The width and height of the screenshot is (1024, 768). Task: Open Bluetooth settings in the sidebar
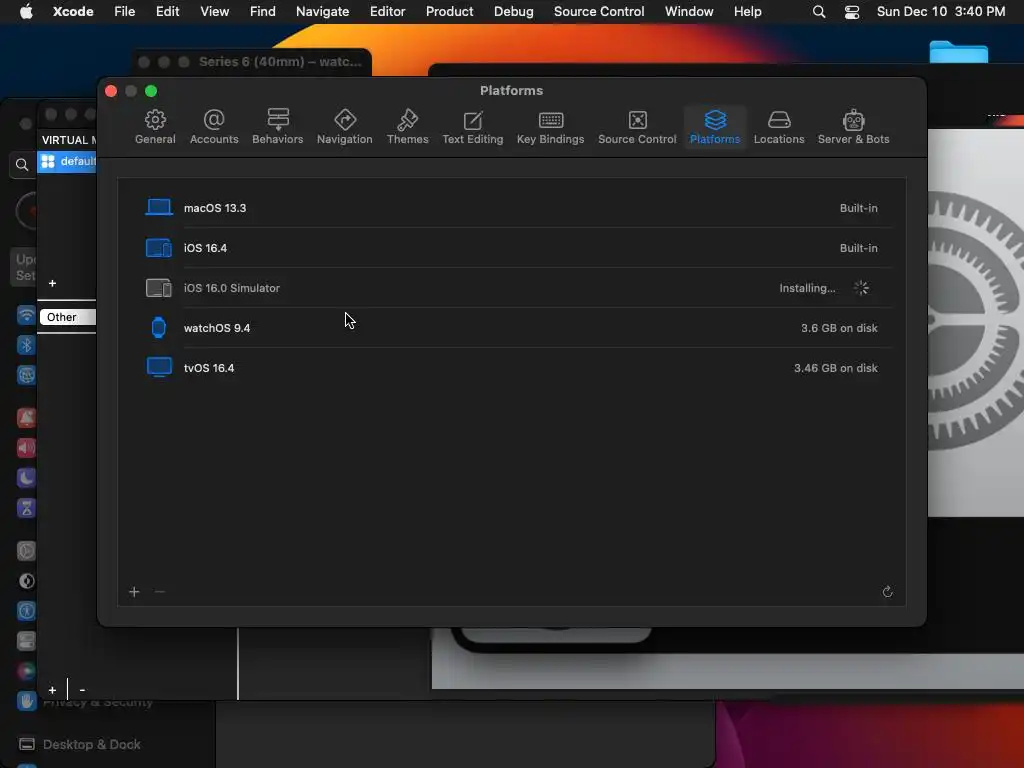26,345
